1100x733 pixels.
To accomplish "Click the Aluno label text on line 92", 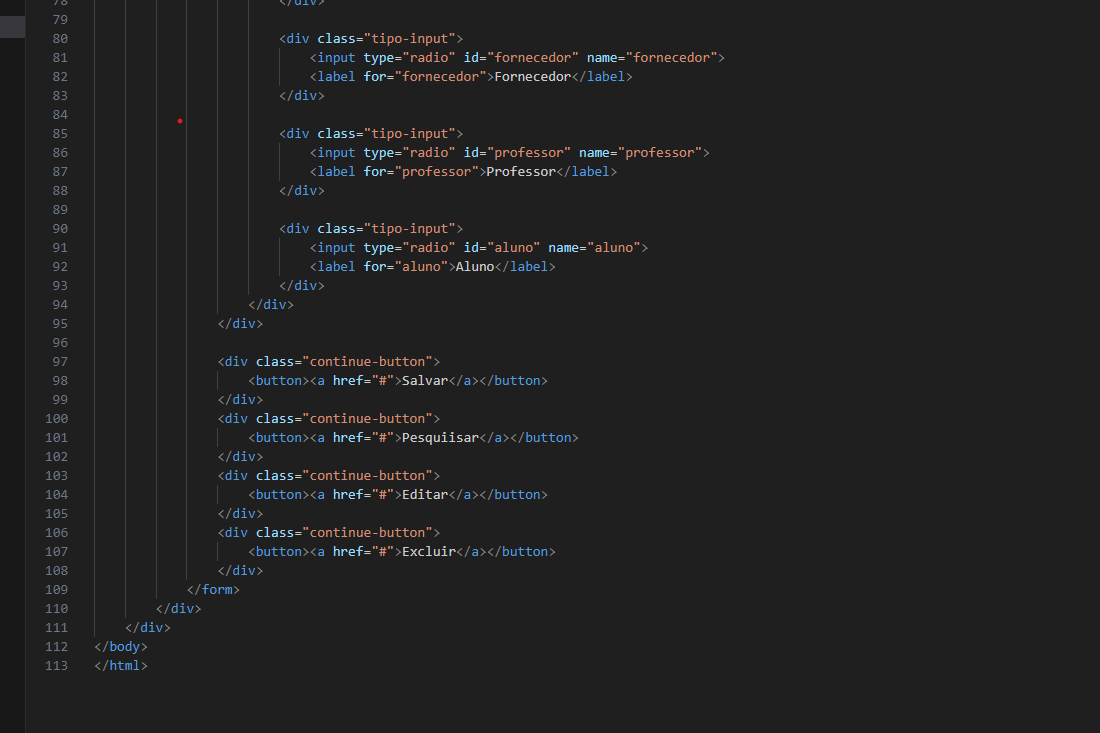I will [474, 266].
